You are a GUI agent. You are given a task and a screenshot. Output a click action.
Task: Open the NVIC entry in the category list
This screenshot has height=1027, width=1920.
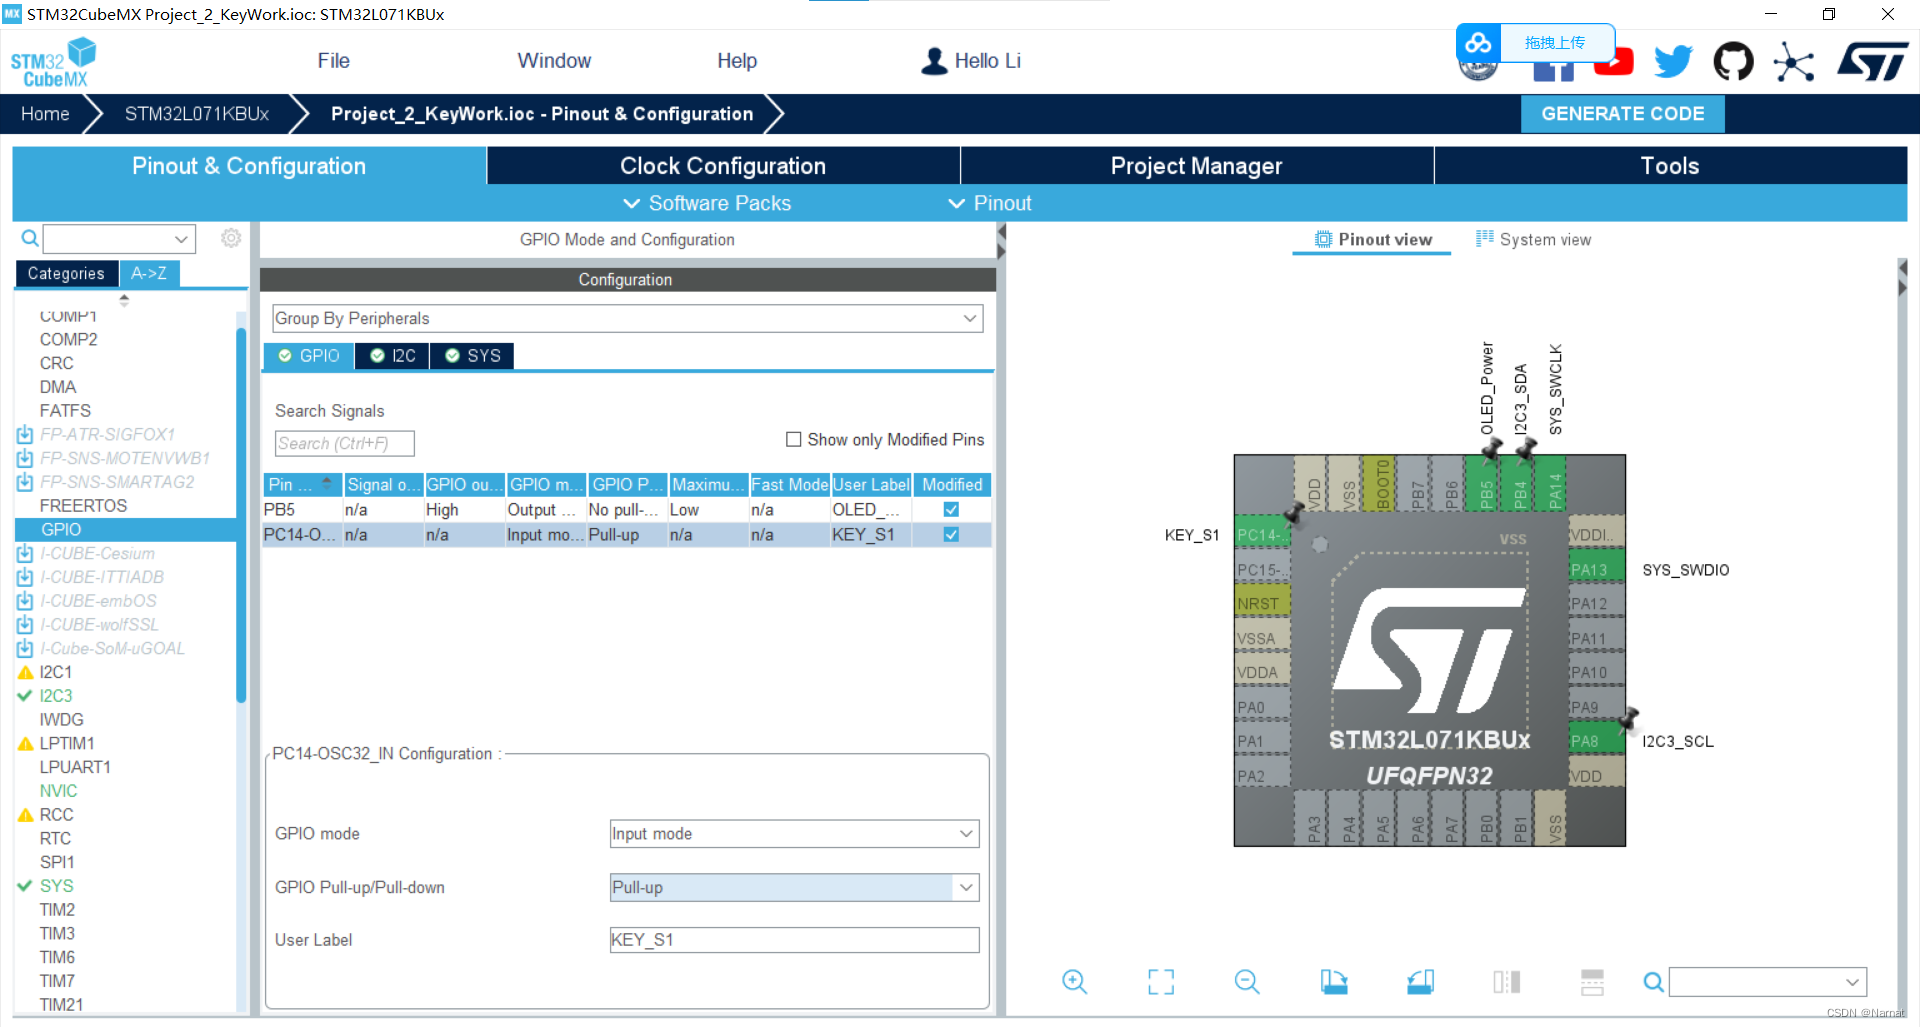(58, 791)
